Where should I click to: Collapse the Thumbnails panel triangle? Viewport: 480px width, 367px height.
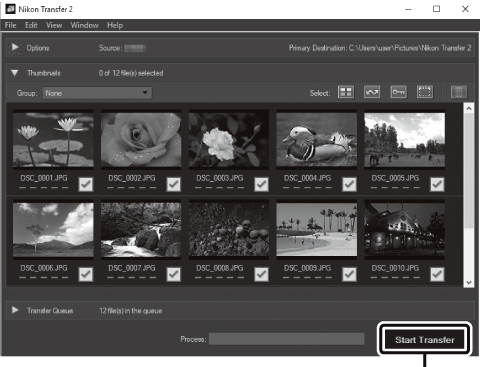pos(15,73)
